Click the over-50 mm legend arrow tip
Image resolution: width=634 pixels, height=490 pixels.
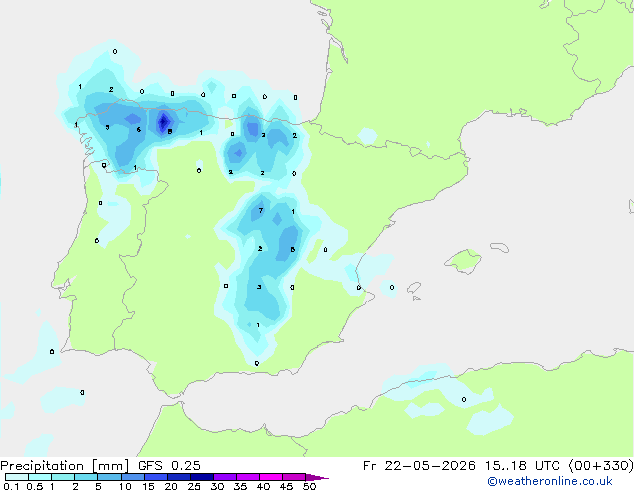[317, 477]
